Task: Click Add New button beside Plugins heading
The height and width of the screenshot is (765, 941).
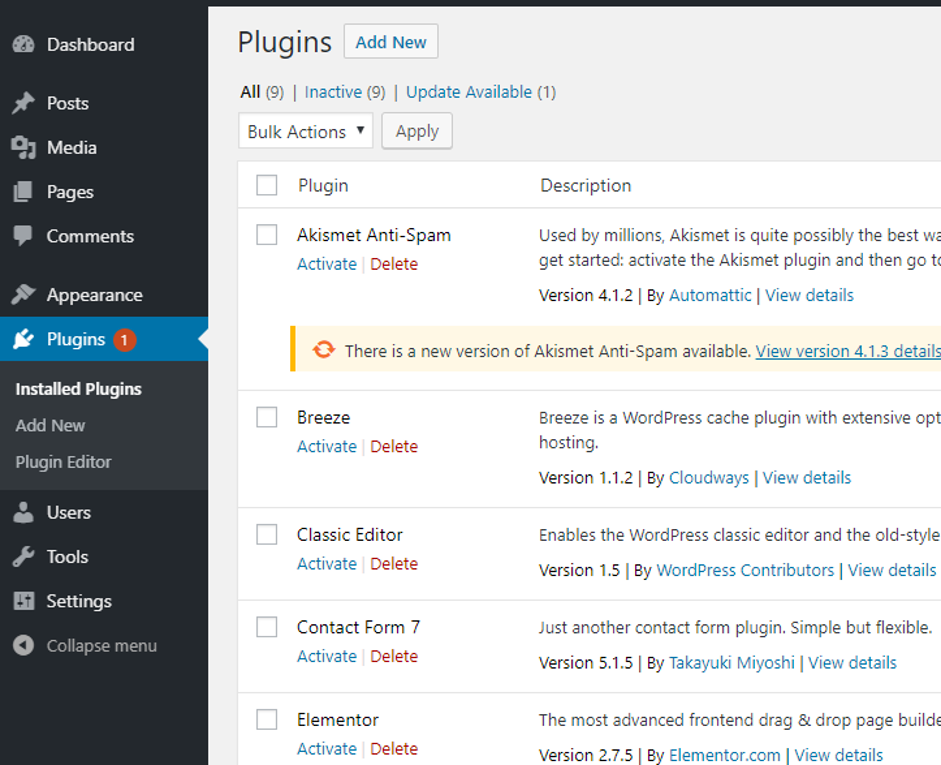Action: click(391, 41)
